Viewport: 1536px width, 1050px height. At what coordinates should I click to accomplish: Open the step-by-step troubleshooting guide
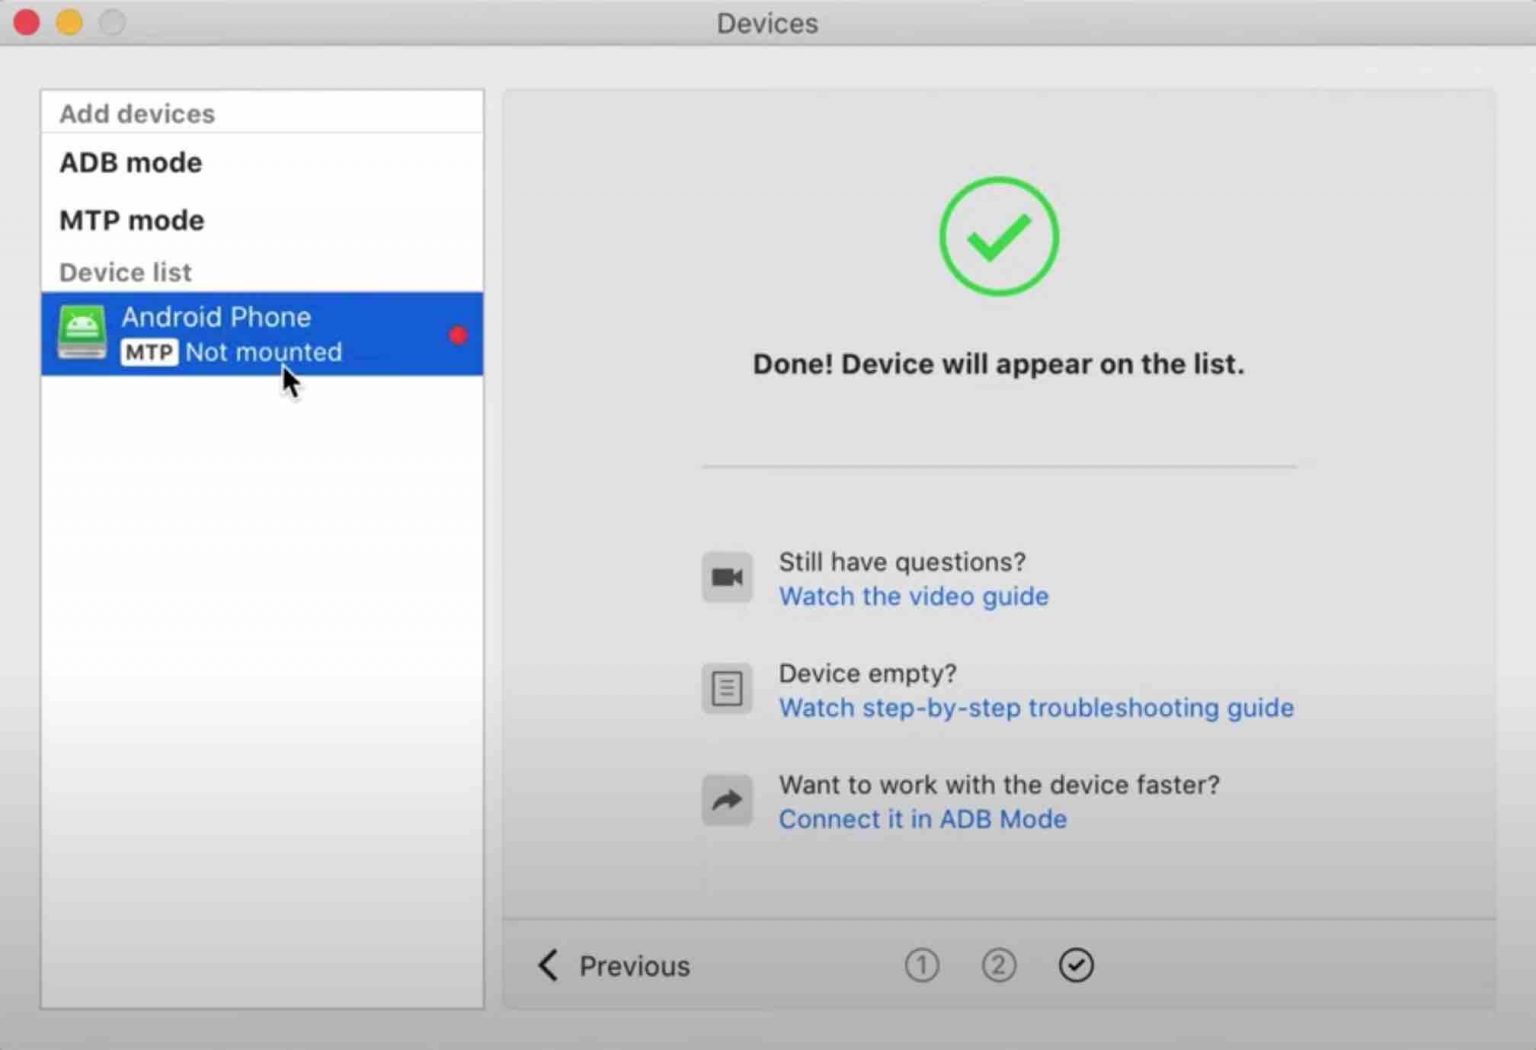coord(1036,708)
